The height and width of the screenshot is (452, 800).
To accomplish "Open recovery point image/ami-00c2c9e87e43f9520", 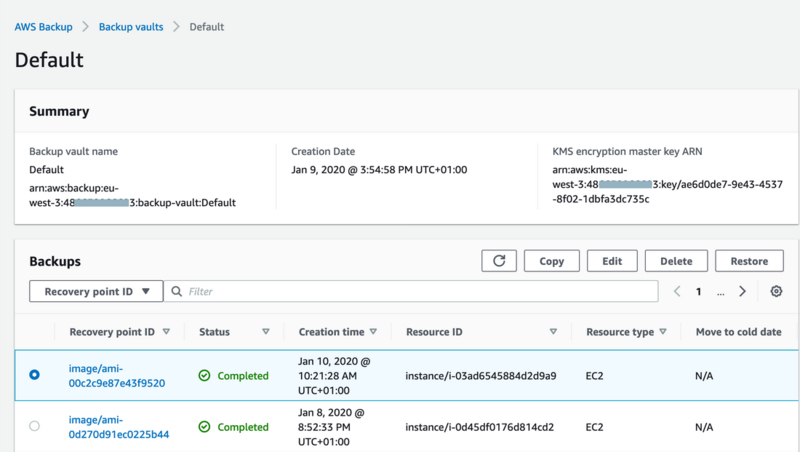I will tap(117, 376).
